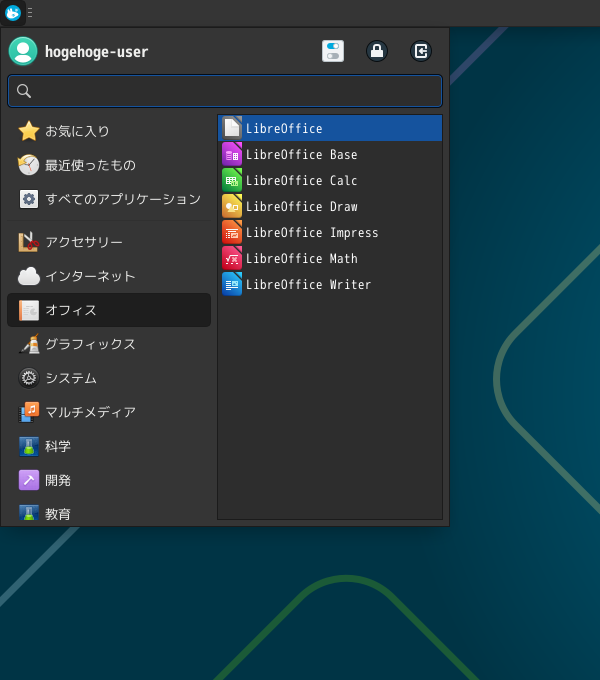Screen dimensions: 600x680
Task: Show 最近使ったもの recently used items
Action: [90, 165]
